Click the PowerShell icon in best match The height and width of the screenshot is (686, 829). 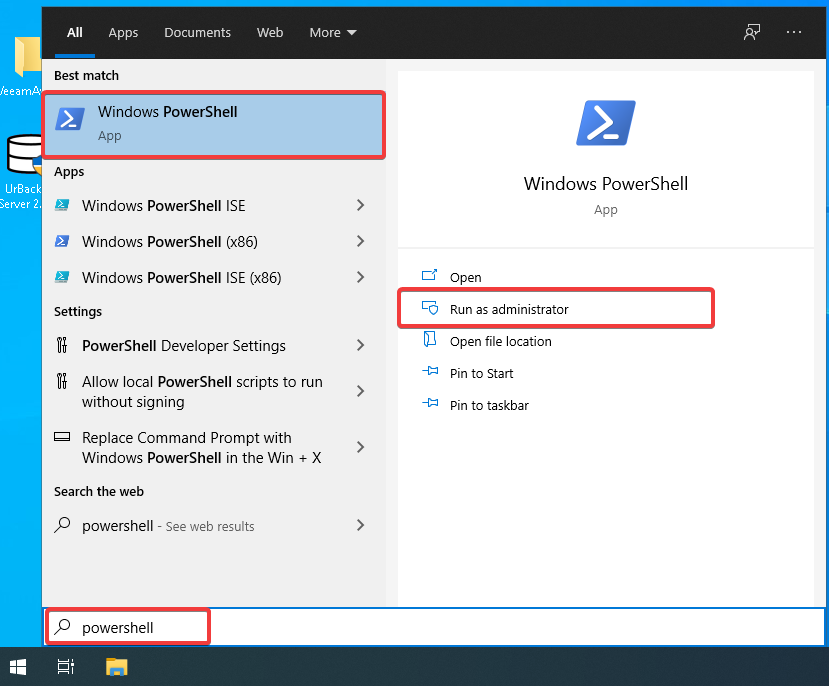[70, 119]
